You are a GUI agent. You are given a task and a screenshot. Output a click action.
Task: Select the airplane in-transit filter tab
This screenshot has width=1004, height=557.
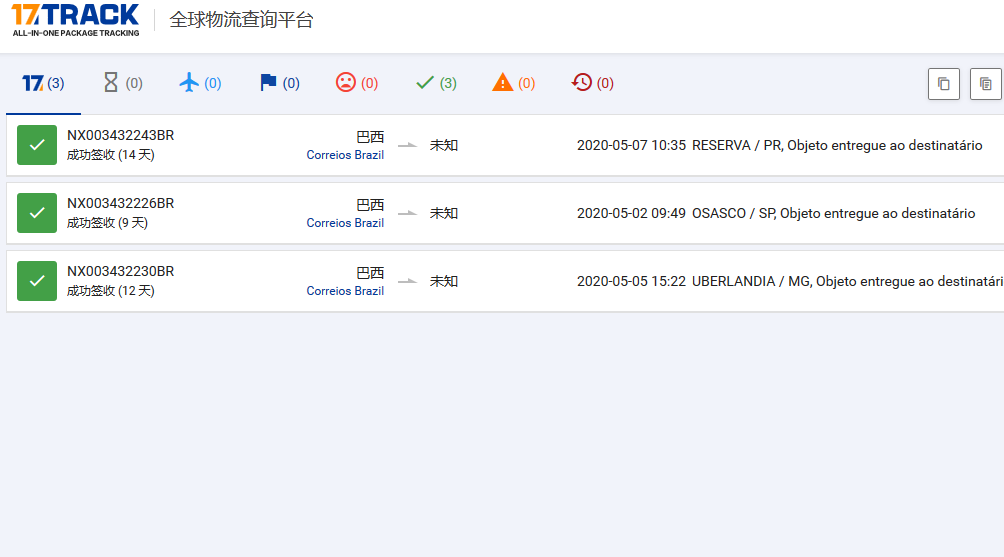(x=200, y=83)
